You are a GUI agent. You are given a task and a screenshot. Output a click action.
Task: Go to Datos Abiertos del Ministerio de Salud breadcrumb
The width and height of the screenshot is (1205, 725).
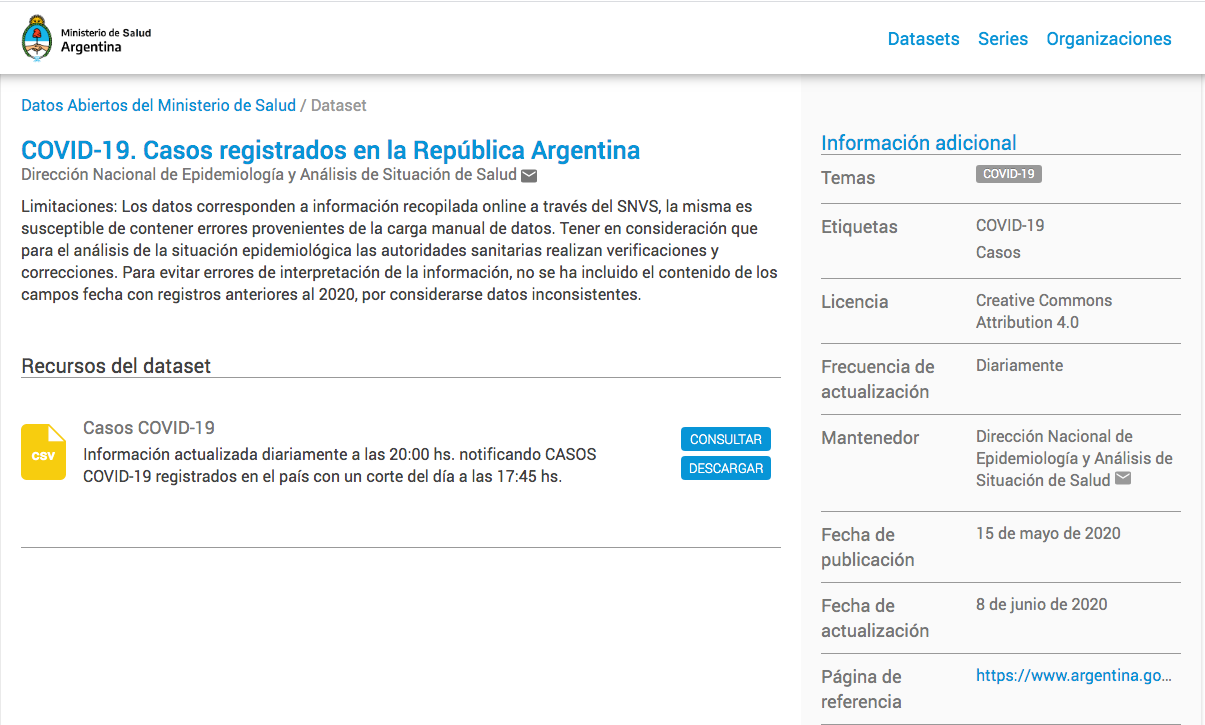(158, 105)
